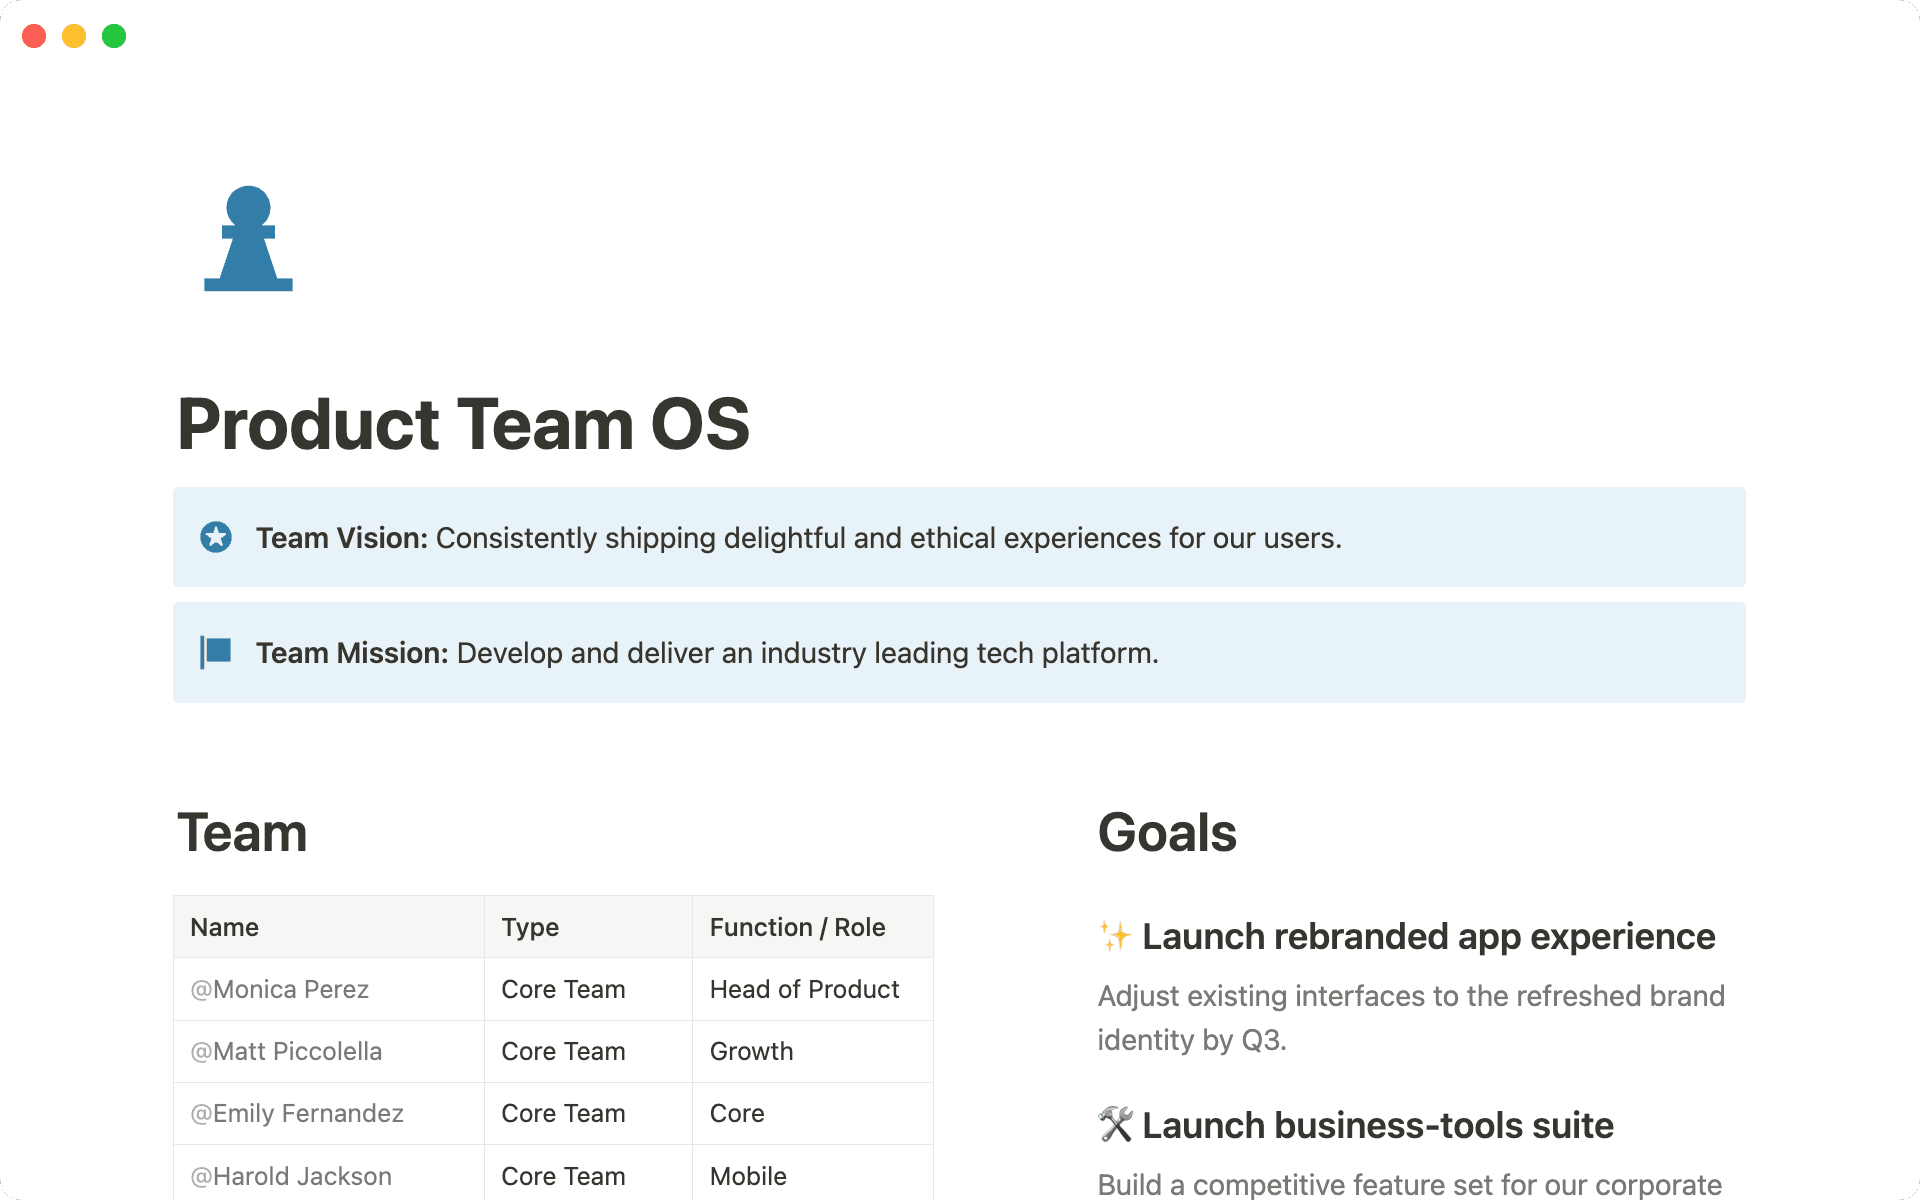Open the Type column header menu
Screen dimensions: 1920x1200
(529, 927)
